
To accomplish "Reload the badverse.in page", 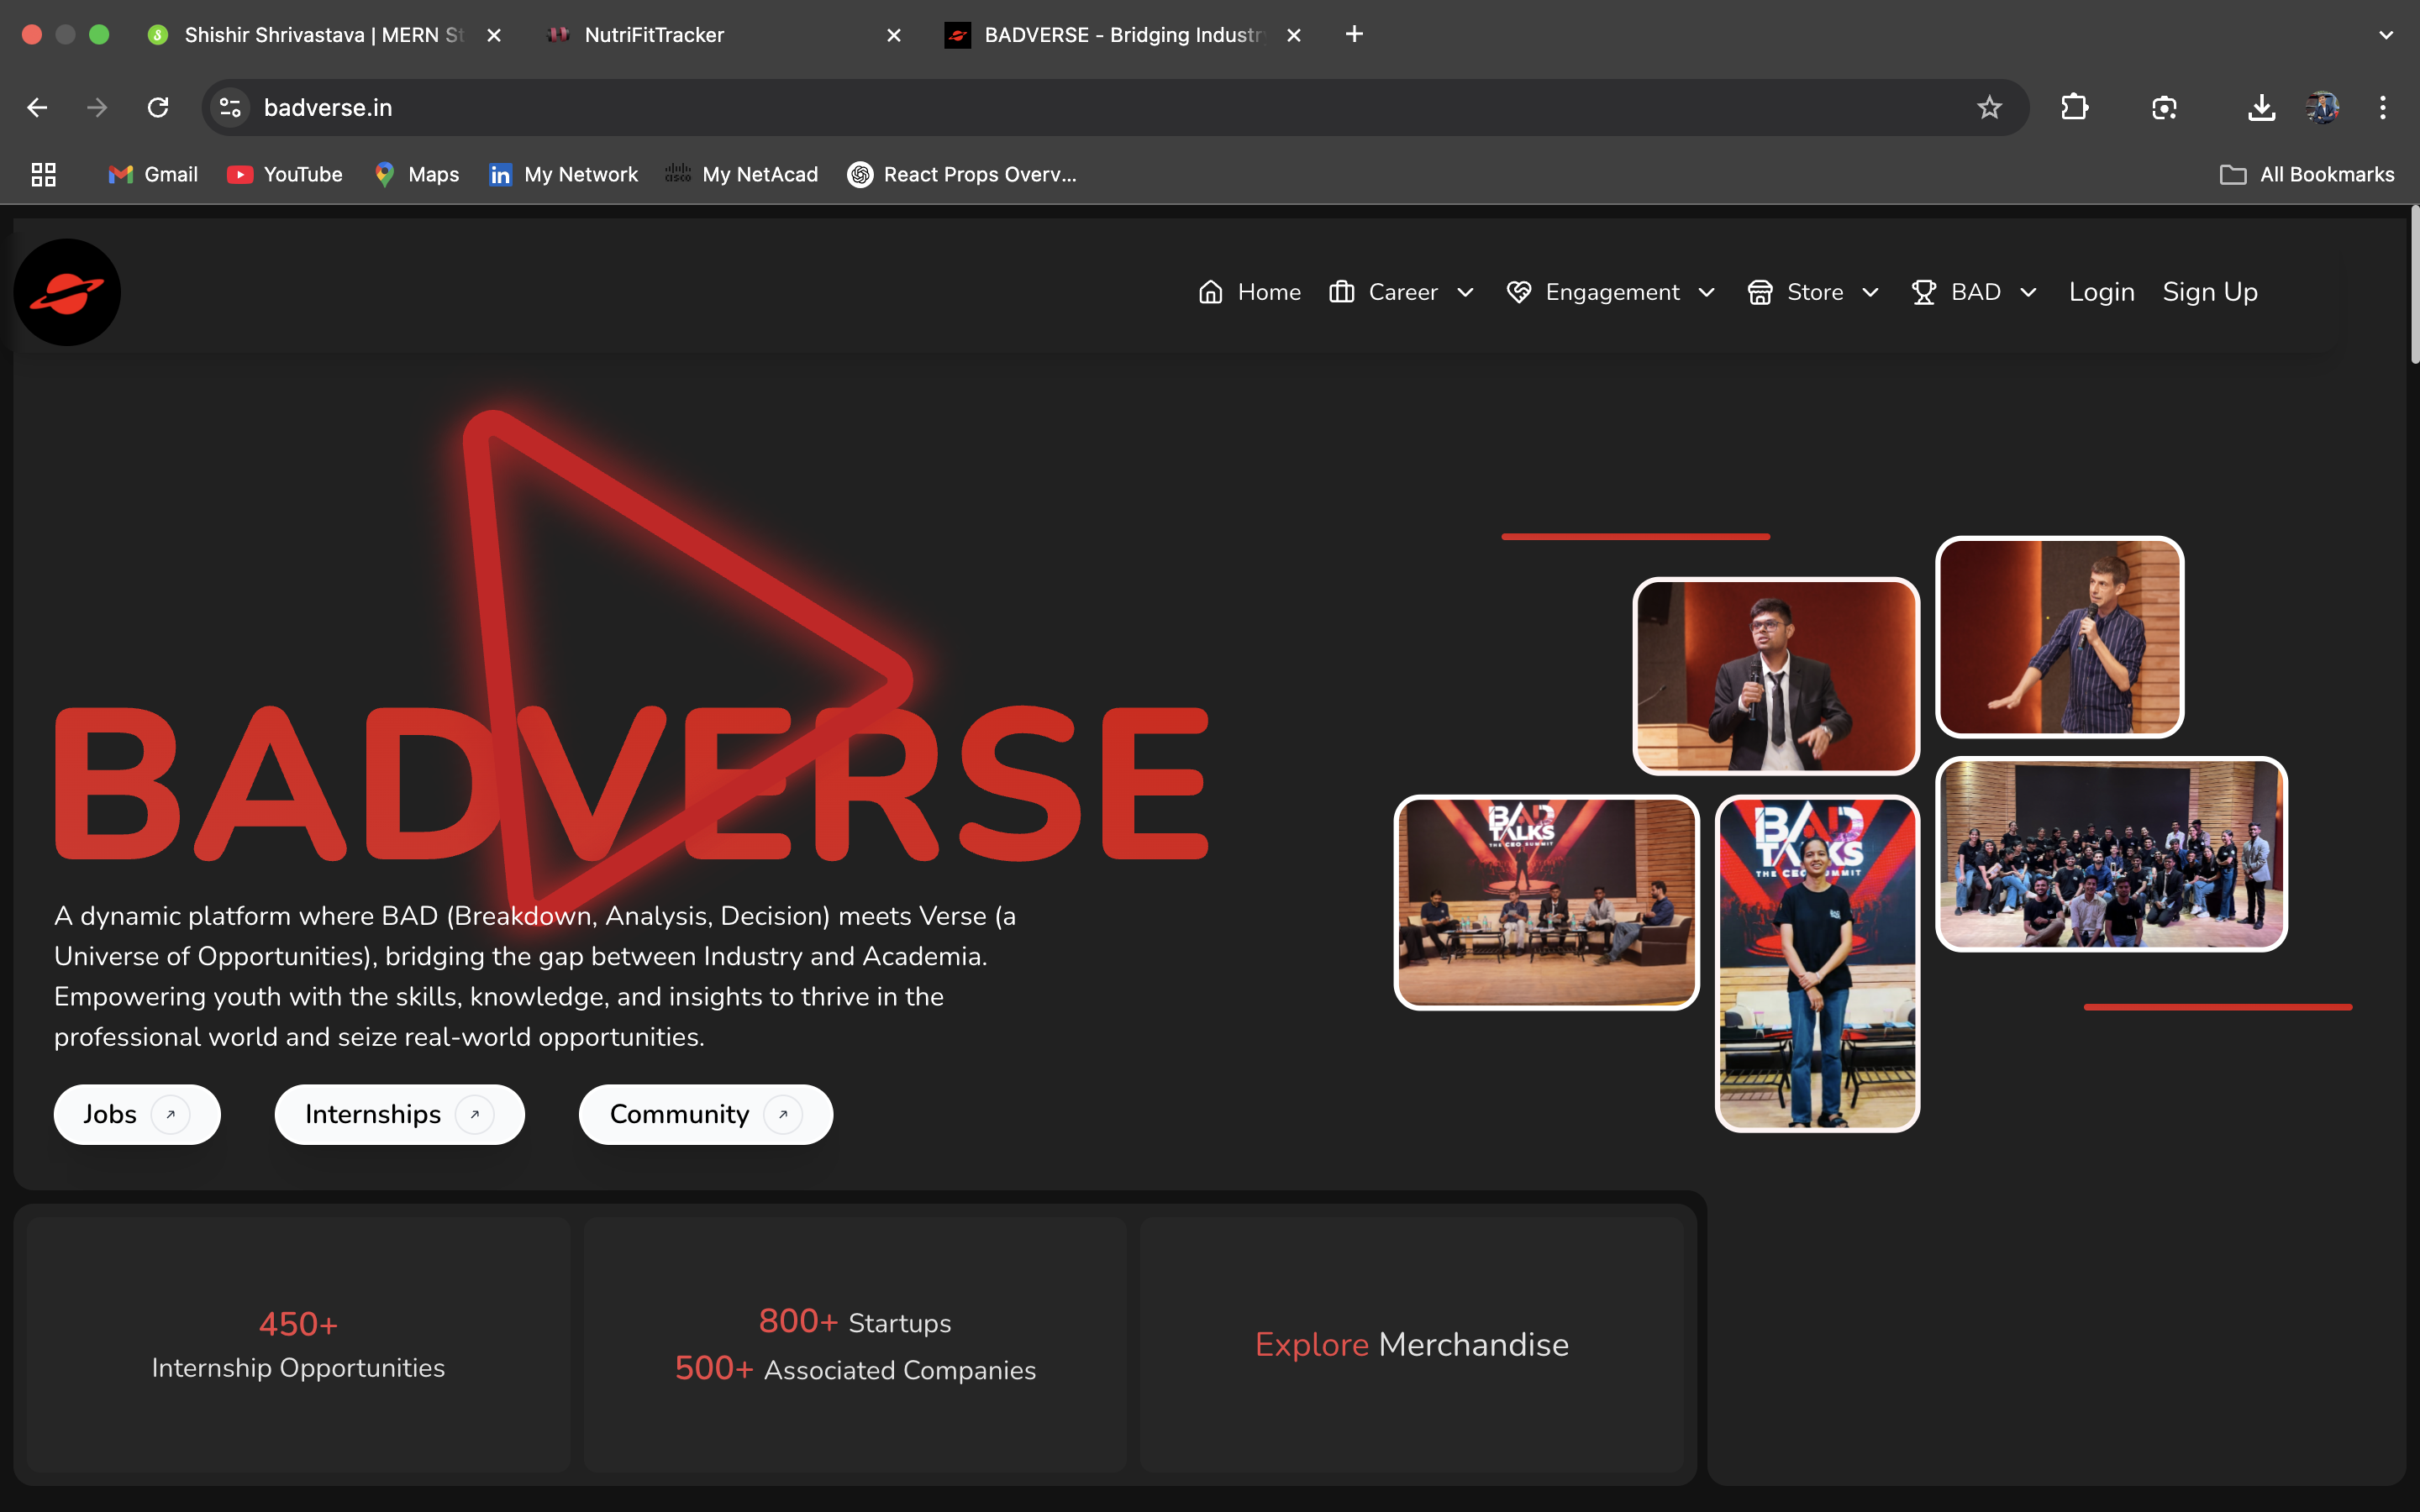I will [158, 107].
